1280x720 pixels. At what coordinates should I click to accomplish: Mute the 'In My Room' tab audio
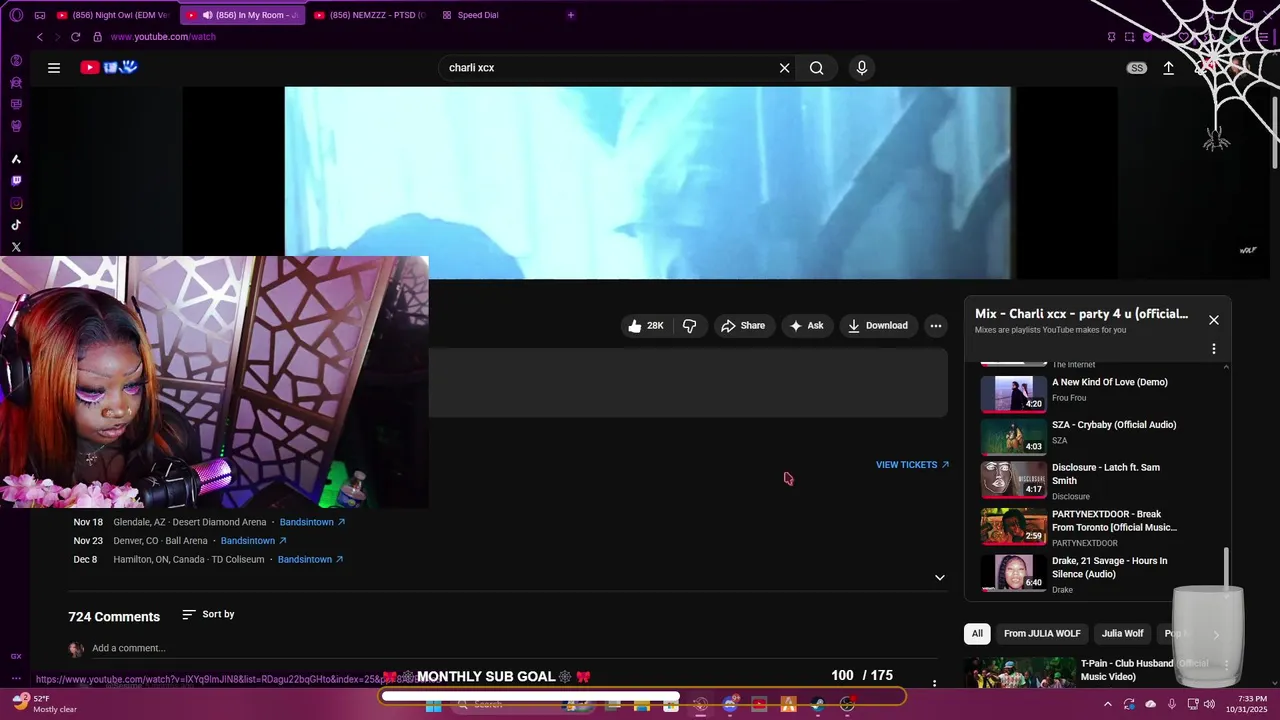(207, 15)
